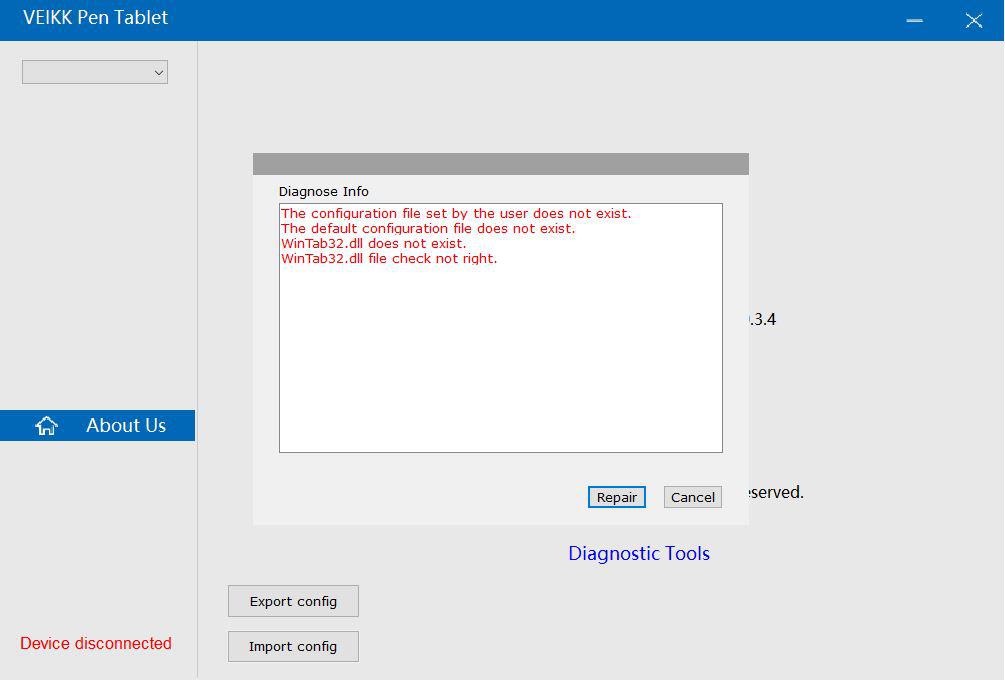Viewport: 1005px width, 680px height.
Task: Click the Diagnose Info label
Action: point(323,191)
